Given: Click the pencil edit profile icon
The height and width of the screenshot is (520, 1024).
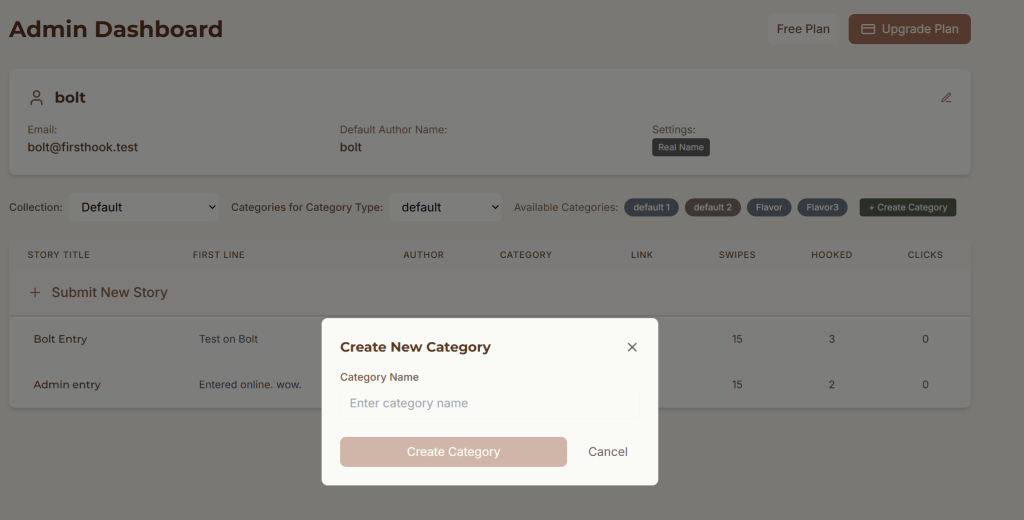Looking at the screenshot, I should [946, 98].
